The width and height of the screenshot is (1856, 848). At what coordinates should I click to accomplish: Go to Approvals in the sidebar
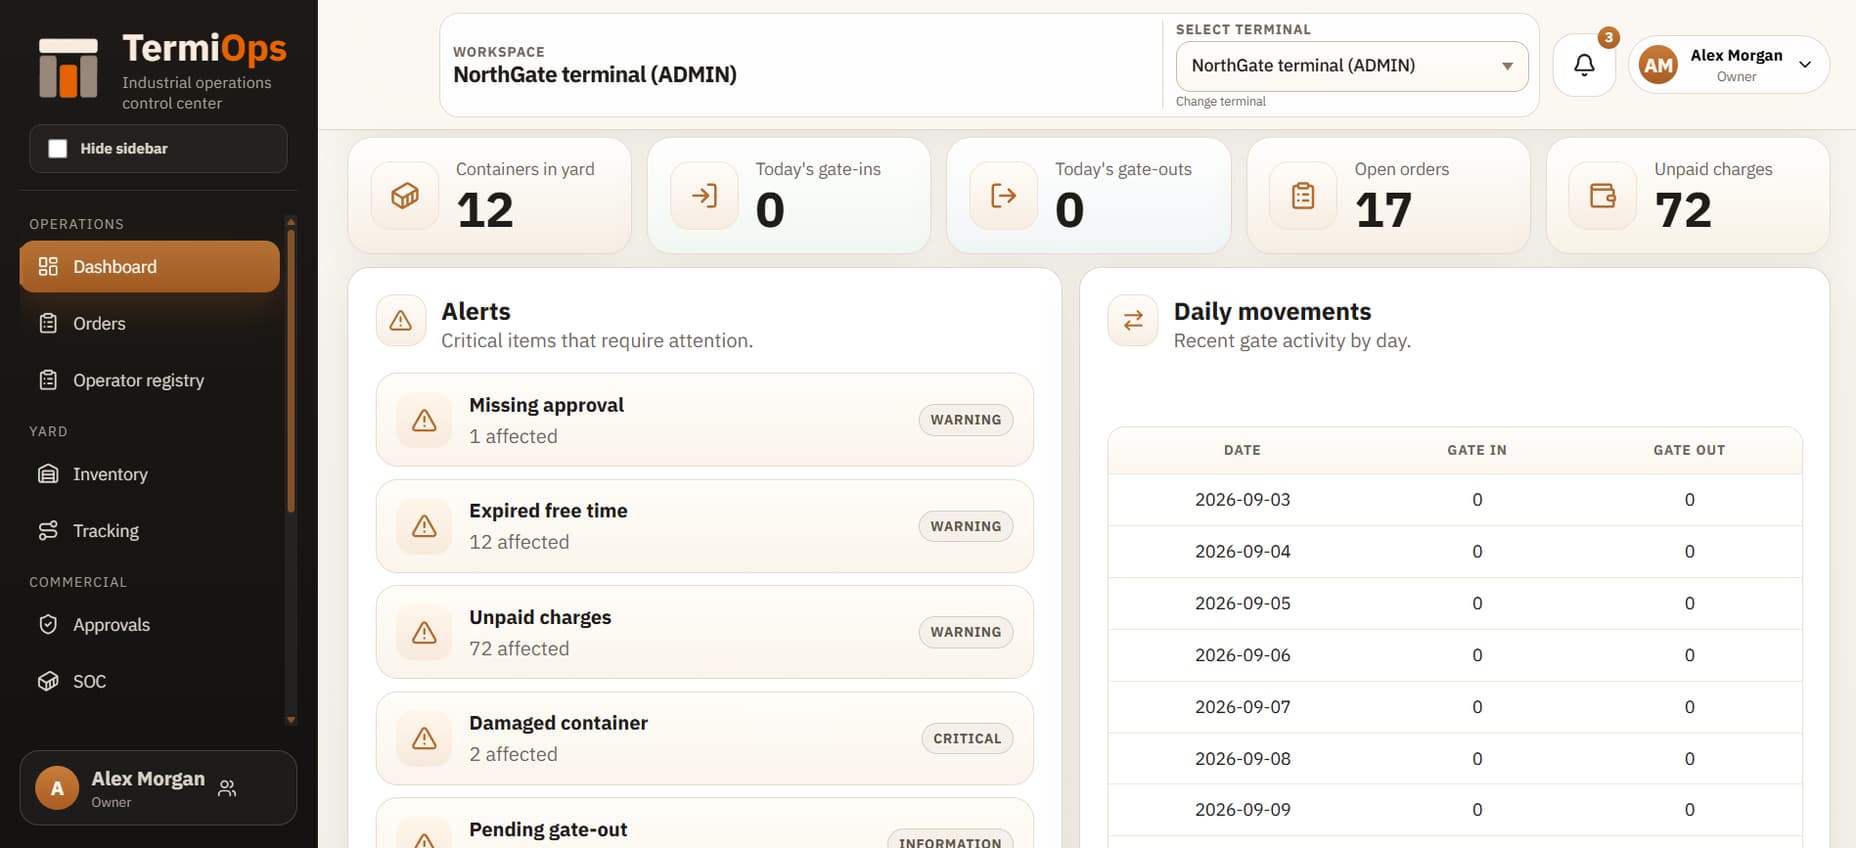click(x=150, y=625)
